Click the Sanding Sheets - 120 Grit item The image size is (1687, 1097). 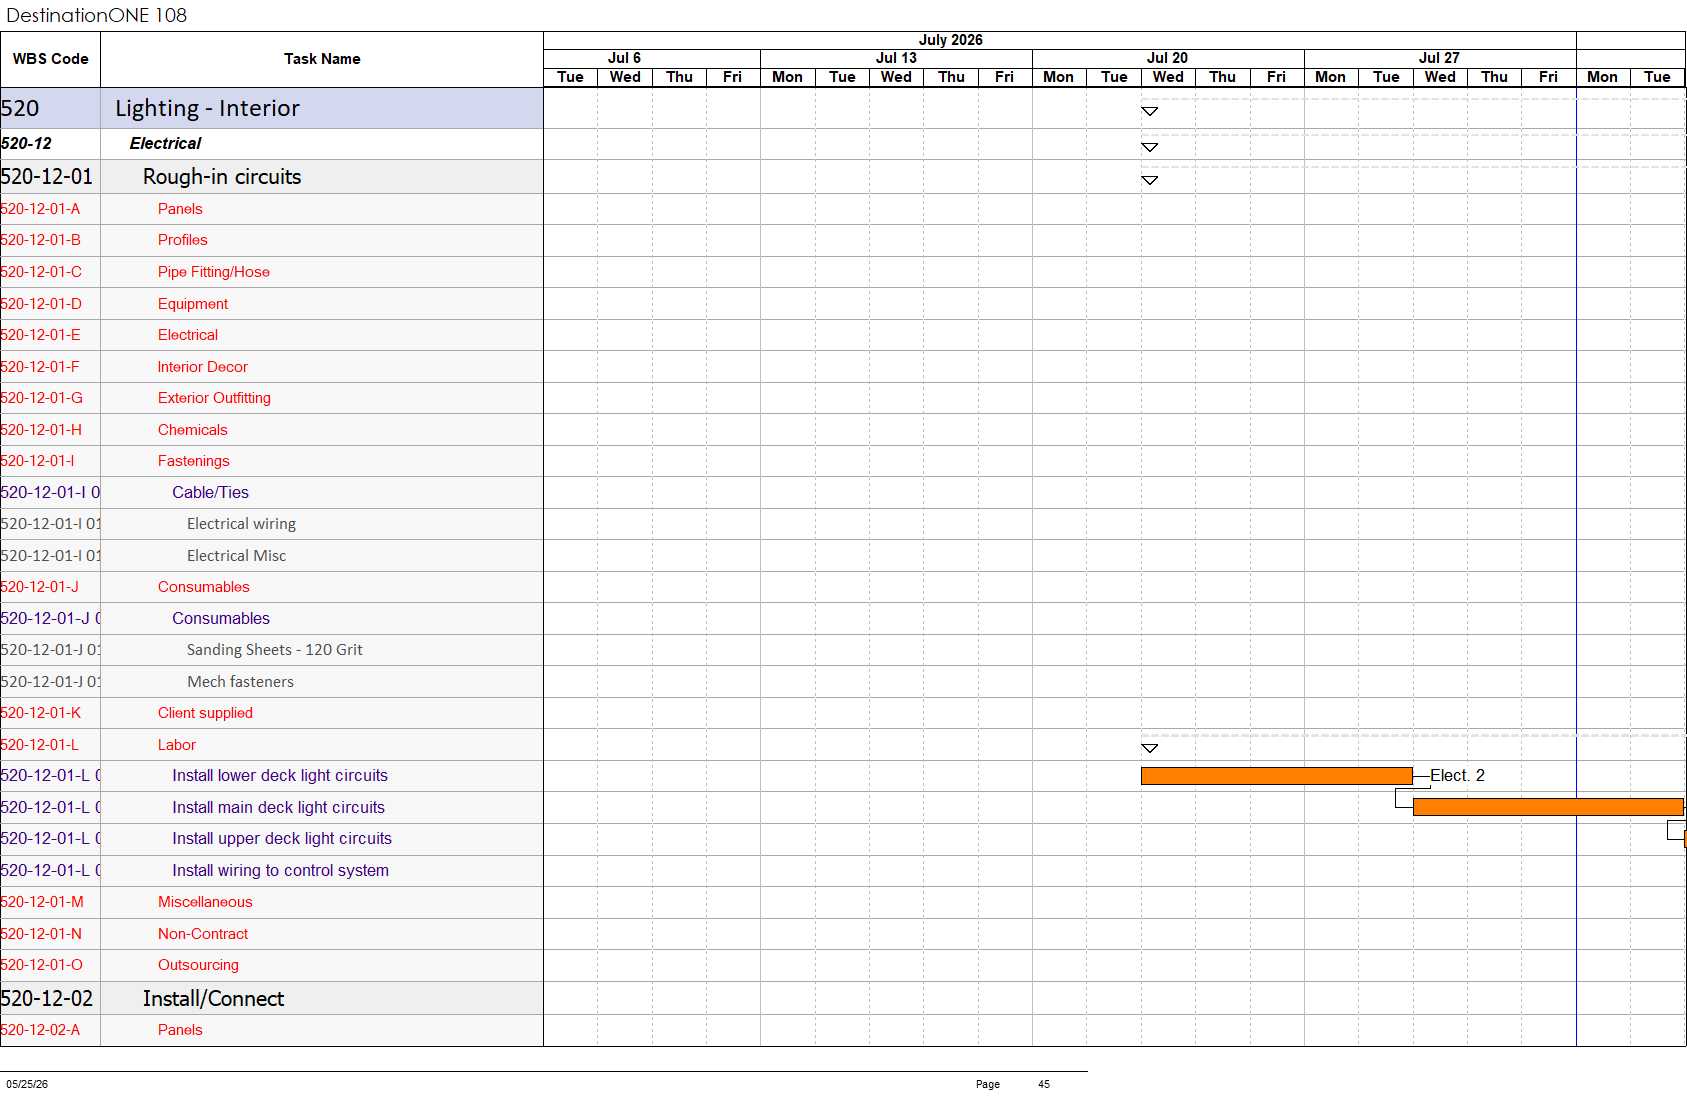(274, 650)
